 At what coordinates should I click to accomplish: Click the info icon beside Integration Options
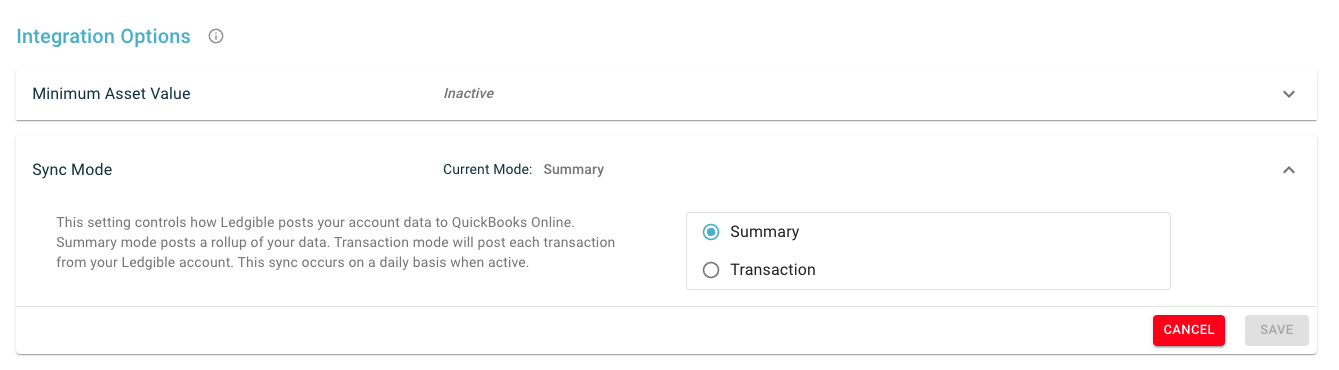pyautogui.click(x=216, y=37)
